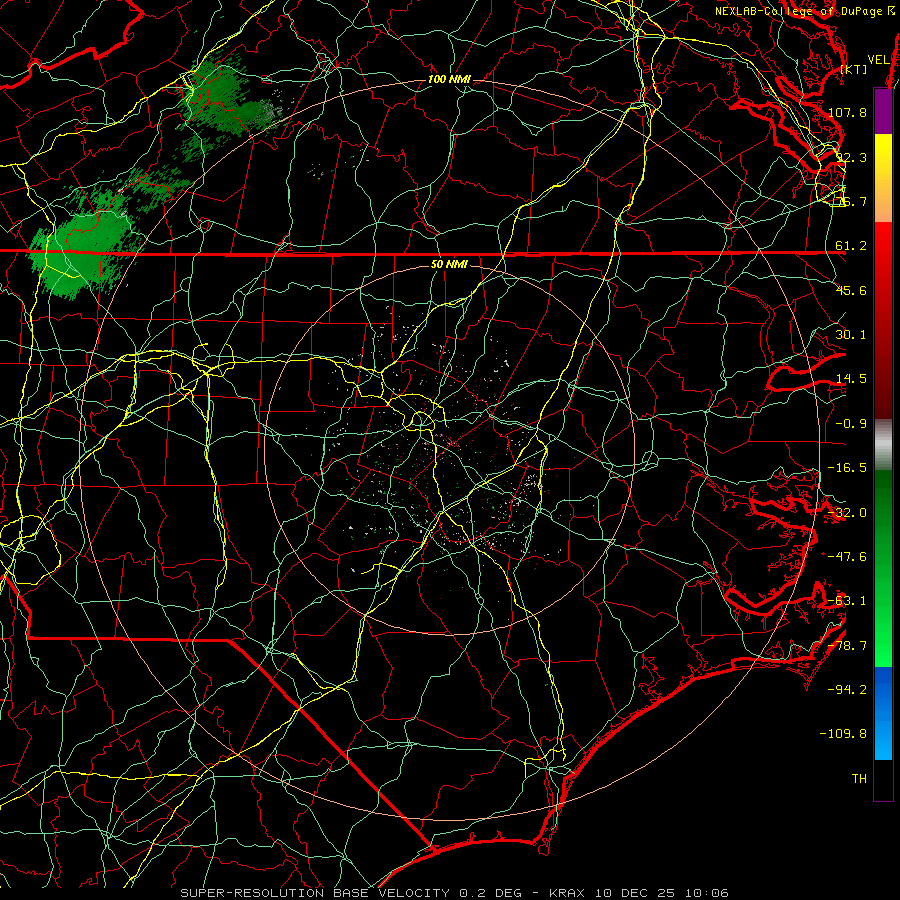Click the 30.1 legend value

pos(851,335)
